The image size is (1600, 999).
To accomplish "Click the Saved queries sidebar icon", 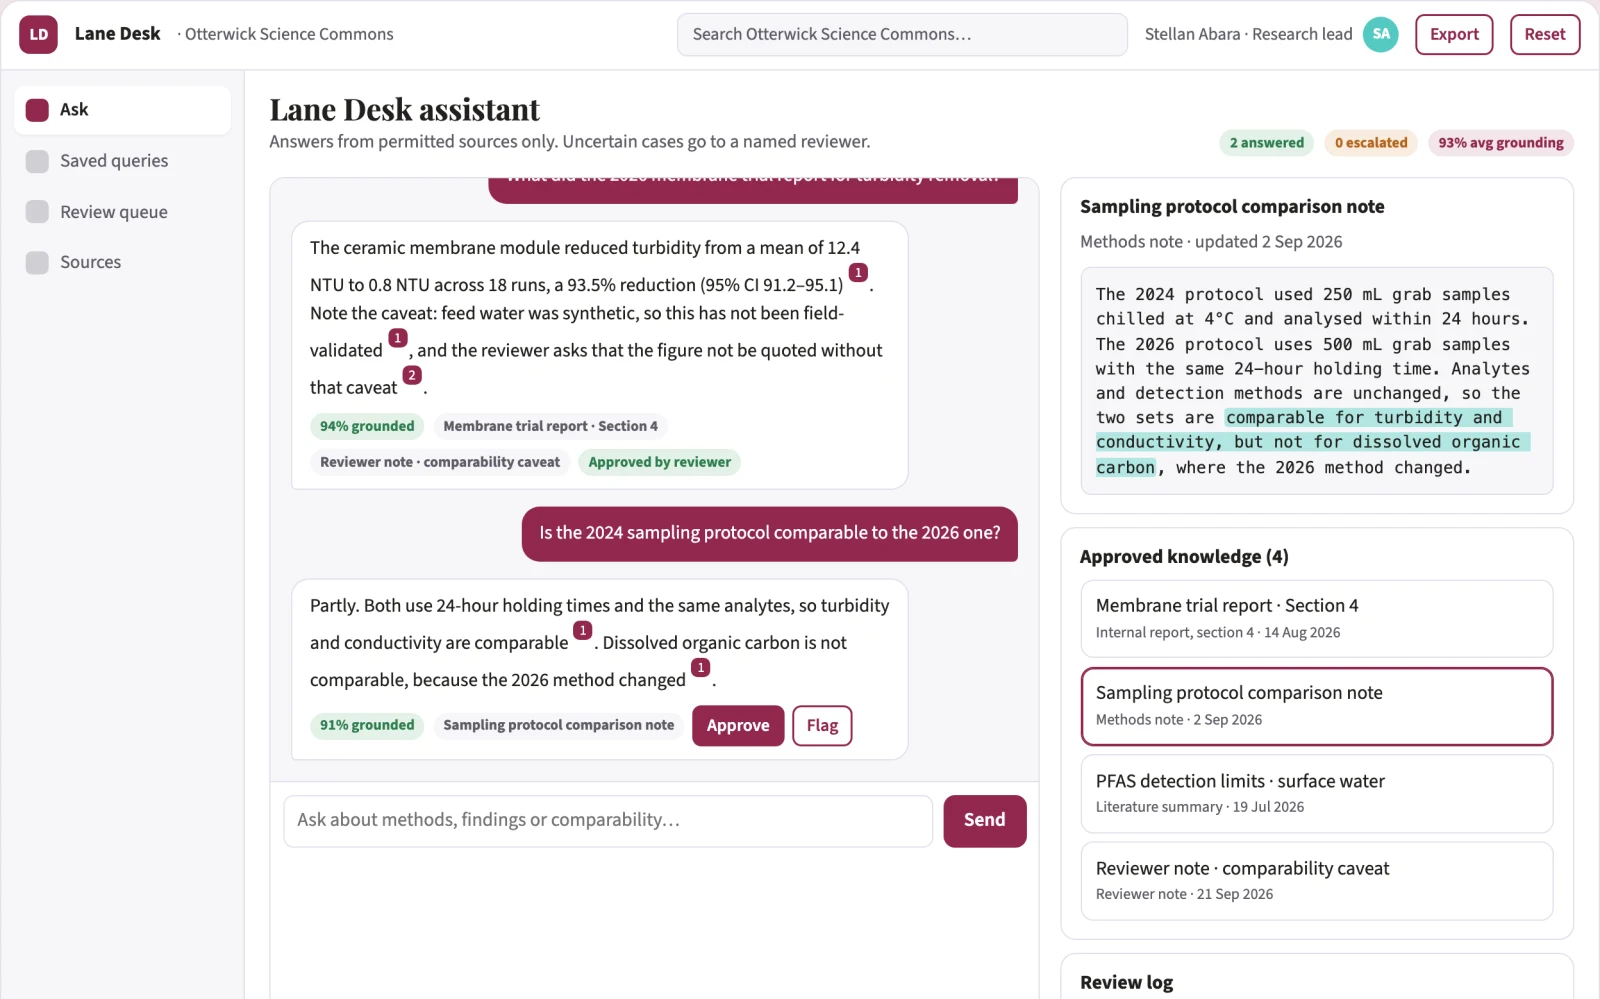I will [x=37, y=161].
